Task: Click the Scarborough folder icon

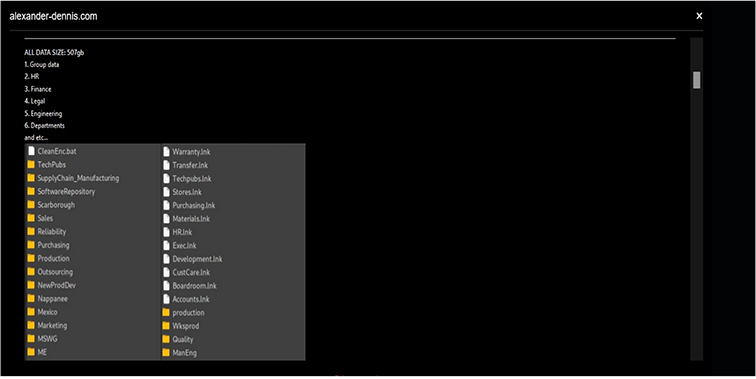Action: (31, 205)
